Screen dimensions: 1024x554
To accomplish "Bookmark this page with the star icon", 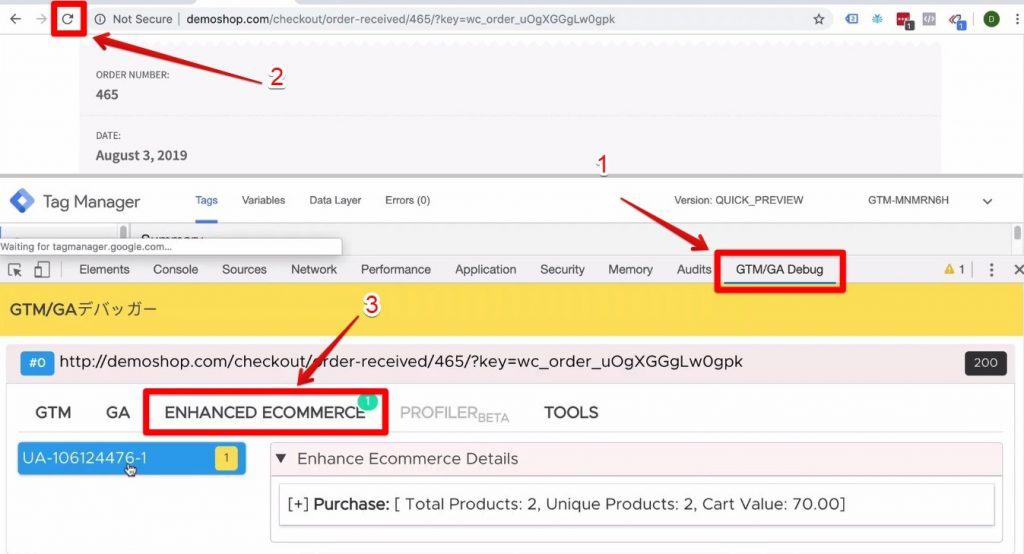I will pos(819,19).
